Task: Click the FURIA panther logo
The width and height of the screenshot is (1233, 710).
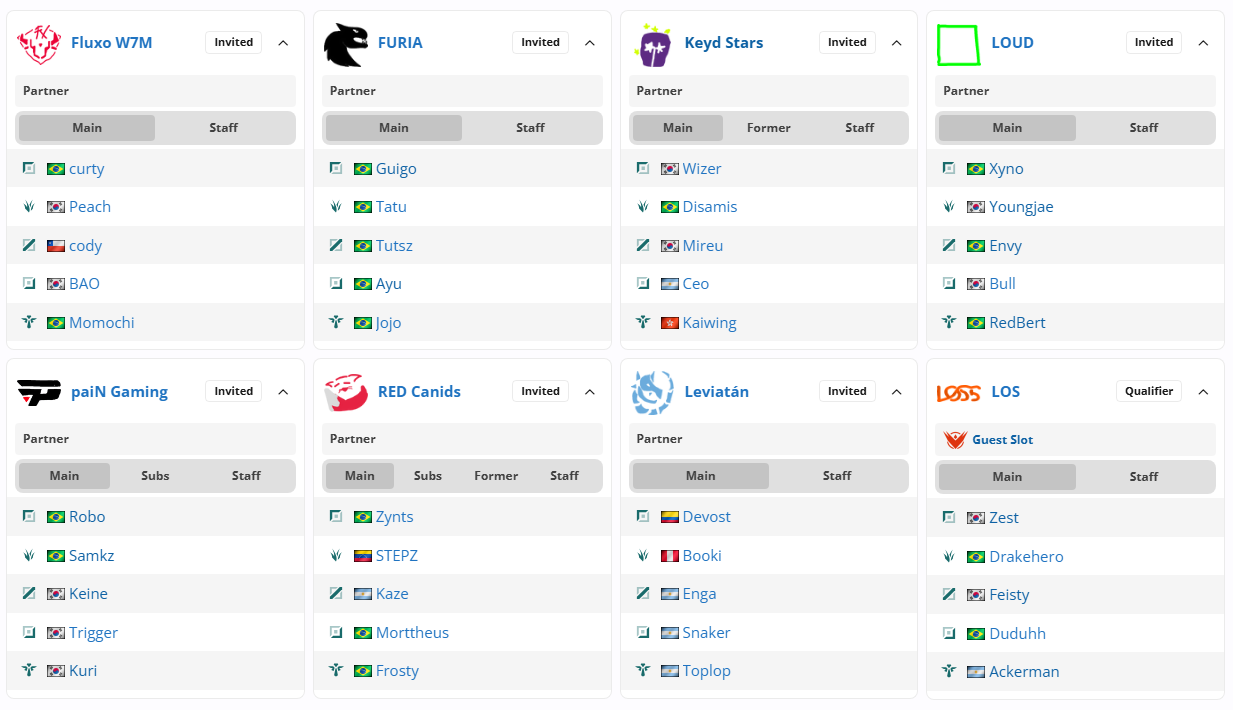Action: coord(346,45)
